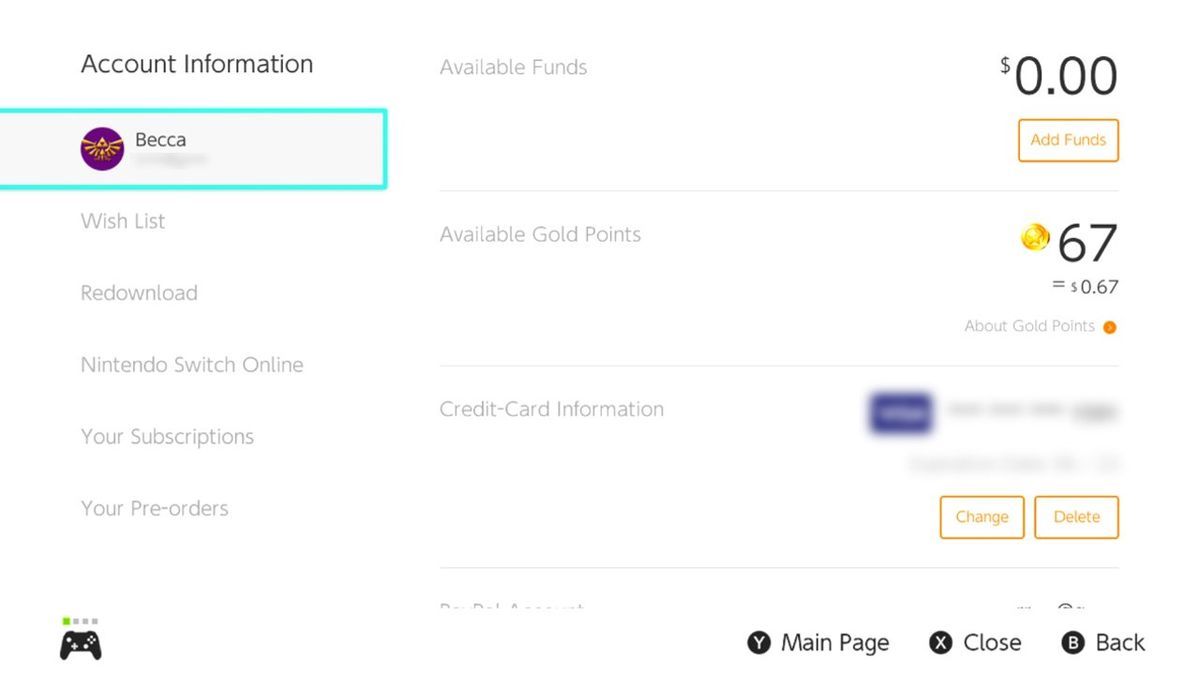Switch to the Redownload section

pos(138,292)
